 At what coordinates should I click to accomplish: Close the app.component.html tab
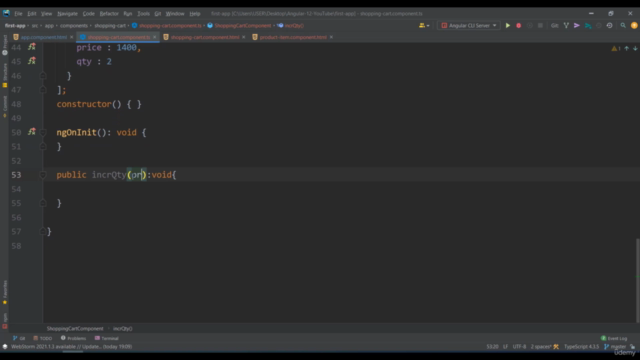(71, 37)
